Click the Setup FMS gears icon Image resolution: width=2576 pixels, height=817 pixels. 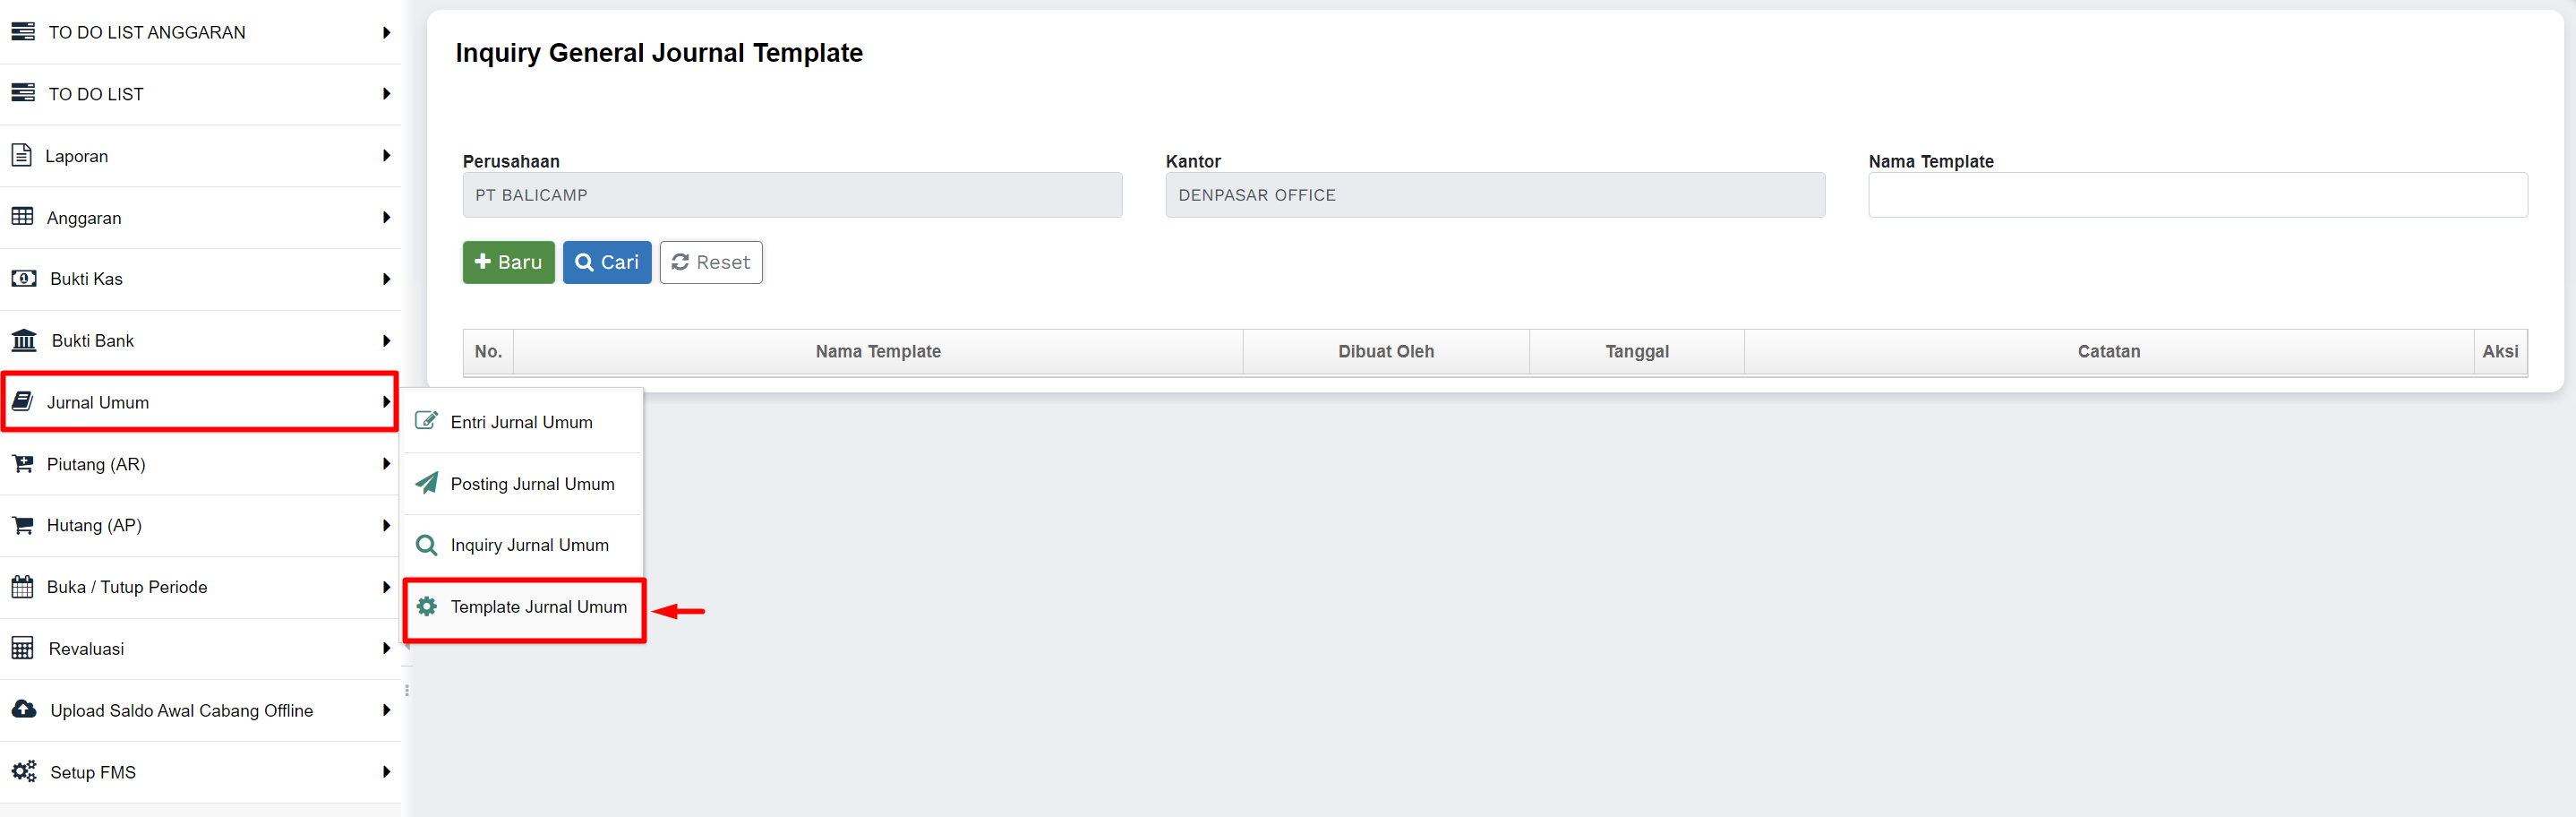pyautogui.click(x=24, y=772)
